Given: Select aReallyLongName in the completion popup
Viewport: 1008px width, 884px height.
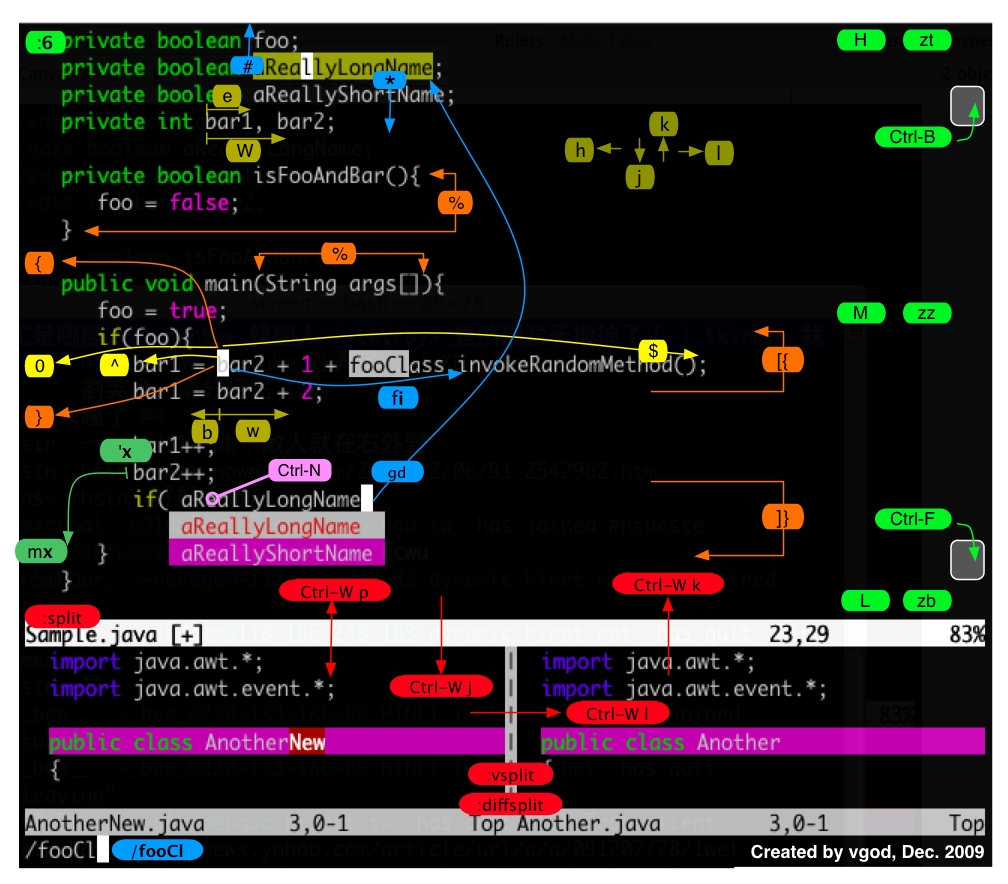Looking at the screenshot, I should (276, 526).
